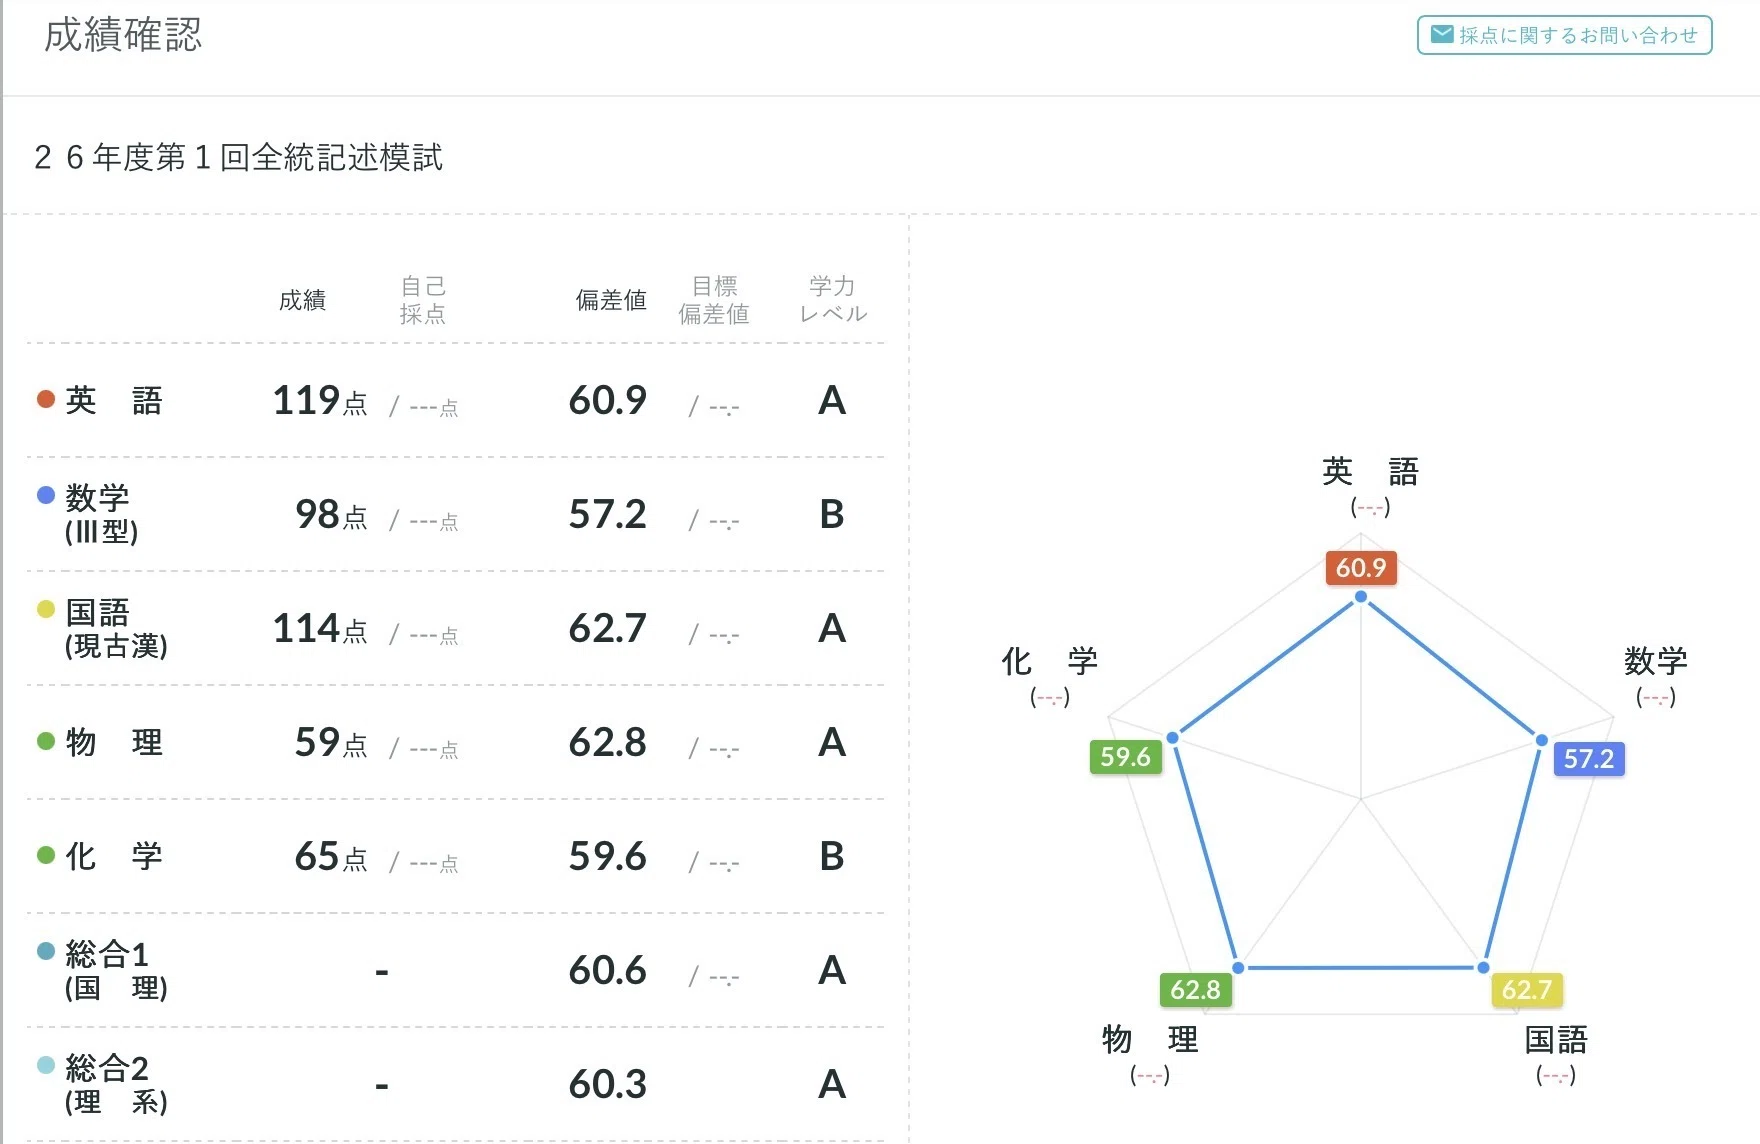Open the 採点に関するお問い合わせ inquiry button
The height and width of the screenshot is (1144, 1760).
tap(1564, 35)
